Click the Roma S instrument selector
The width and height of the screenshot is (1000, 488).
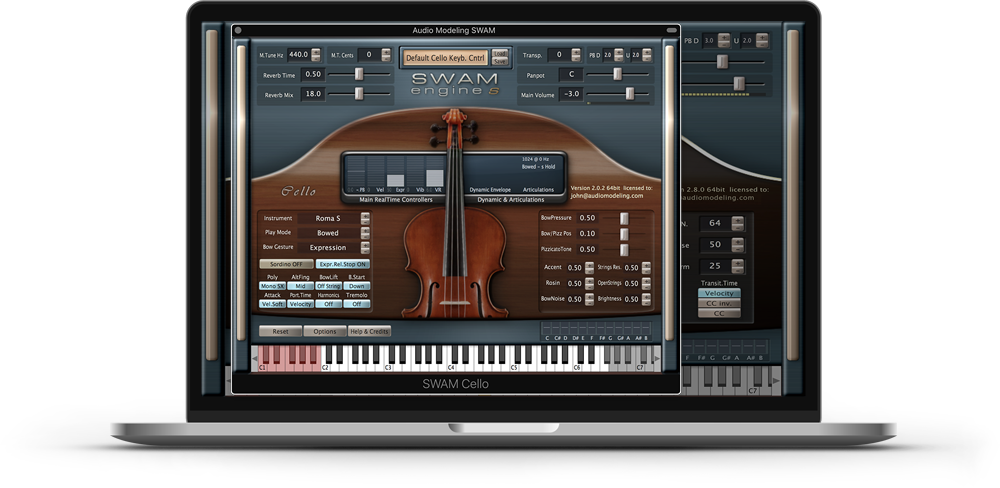pyautogui.click(x=328, y=218)
